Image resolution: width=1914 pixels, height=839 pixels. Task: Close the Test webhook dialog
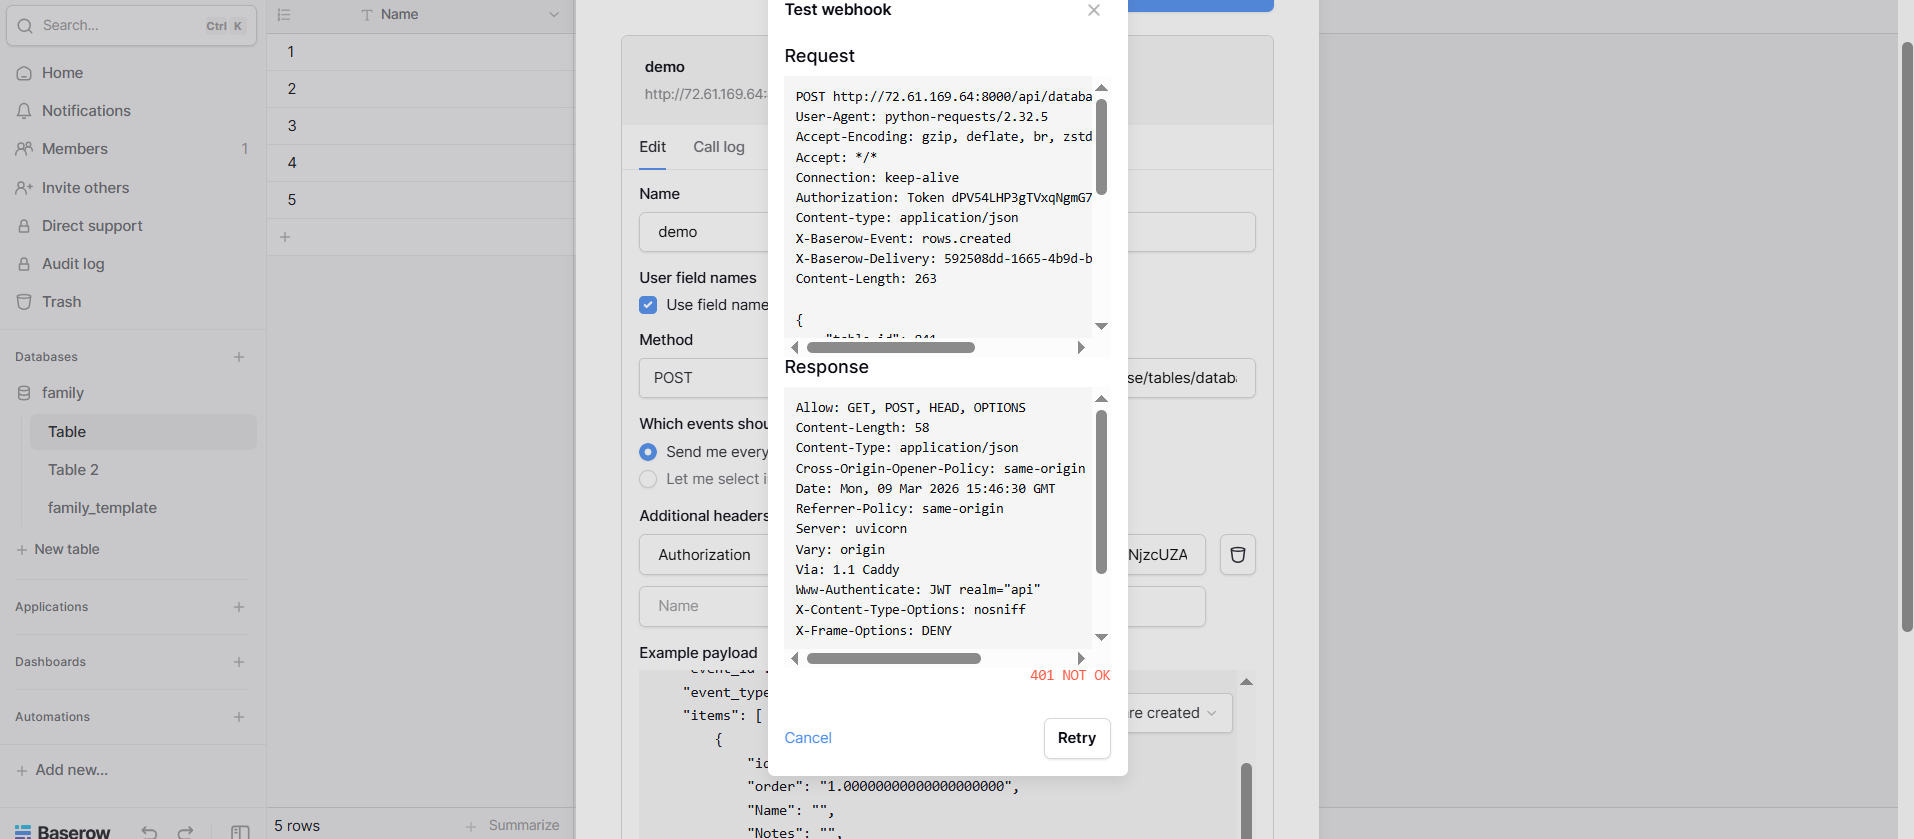coord(1093,10)
